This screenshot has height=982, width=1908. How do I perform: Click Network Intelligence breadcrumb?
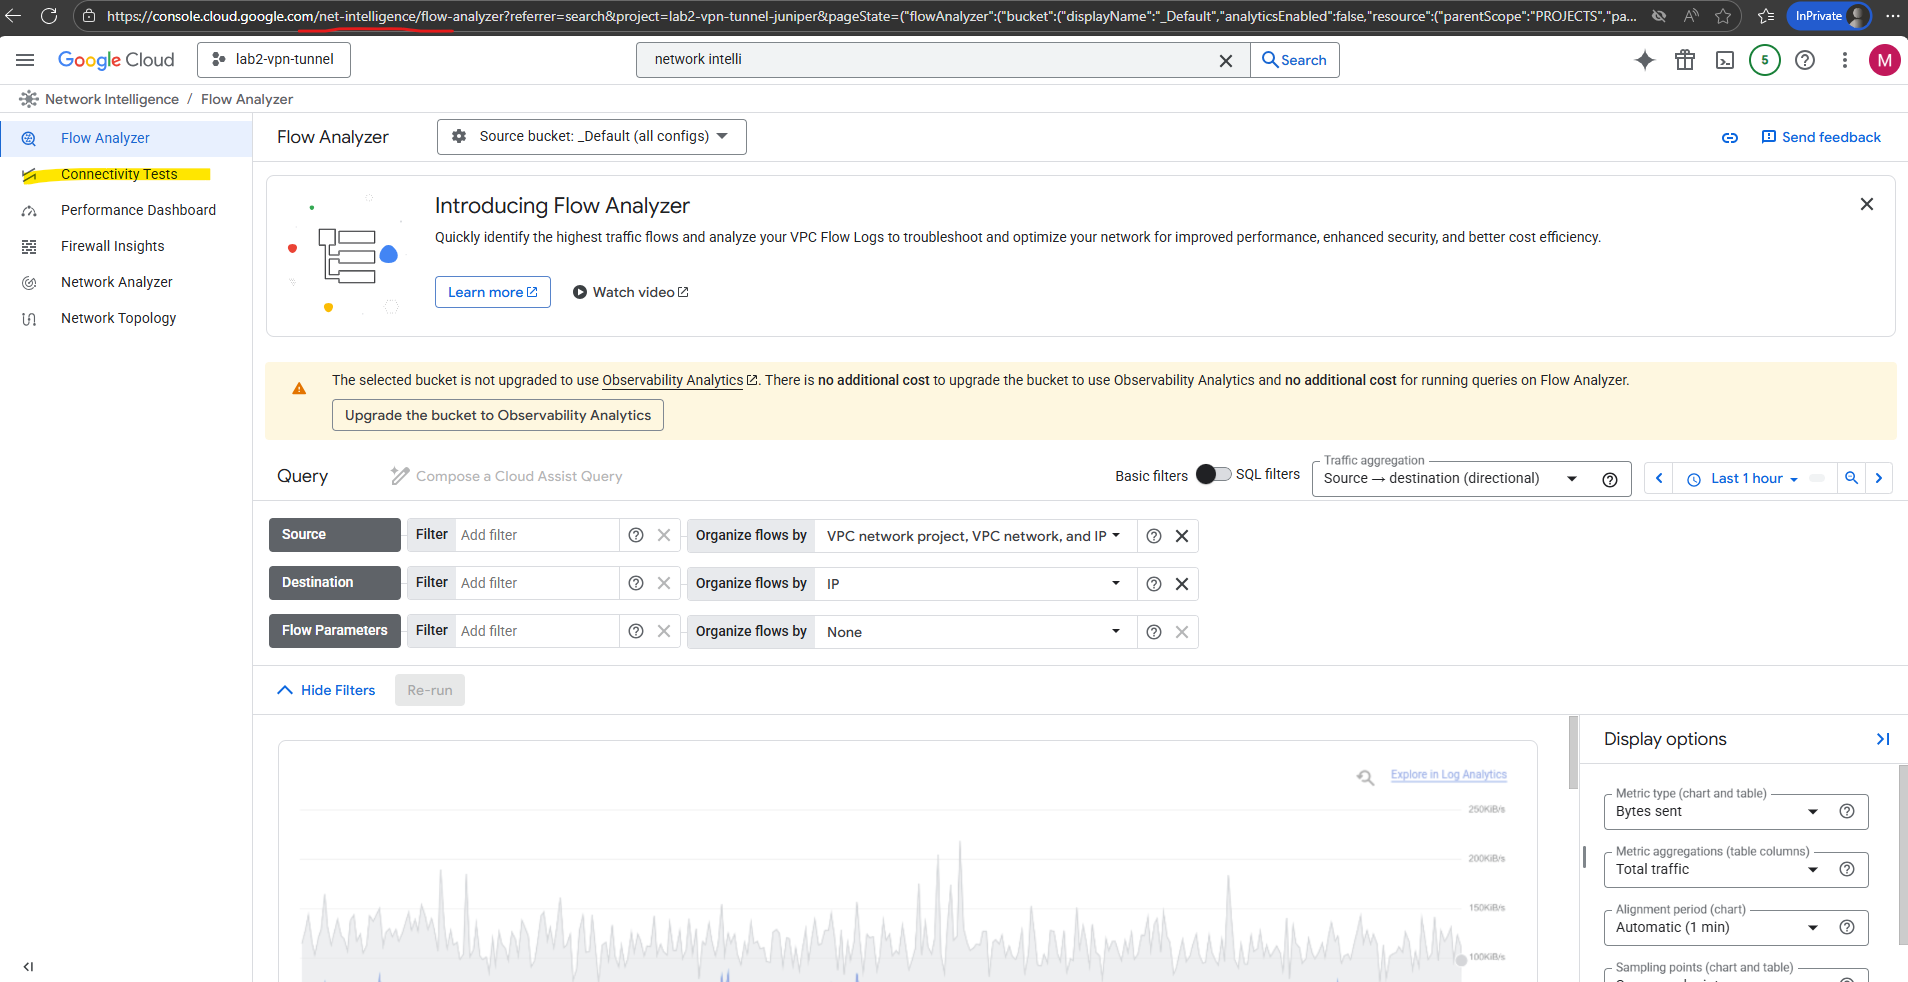click(112, 99)
